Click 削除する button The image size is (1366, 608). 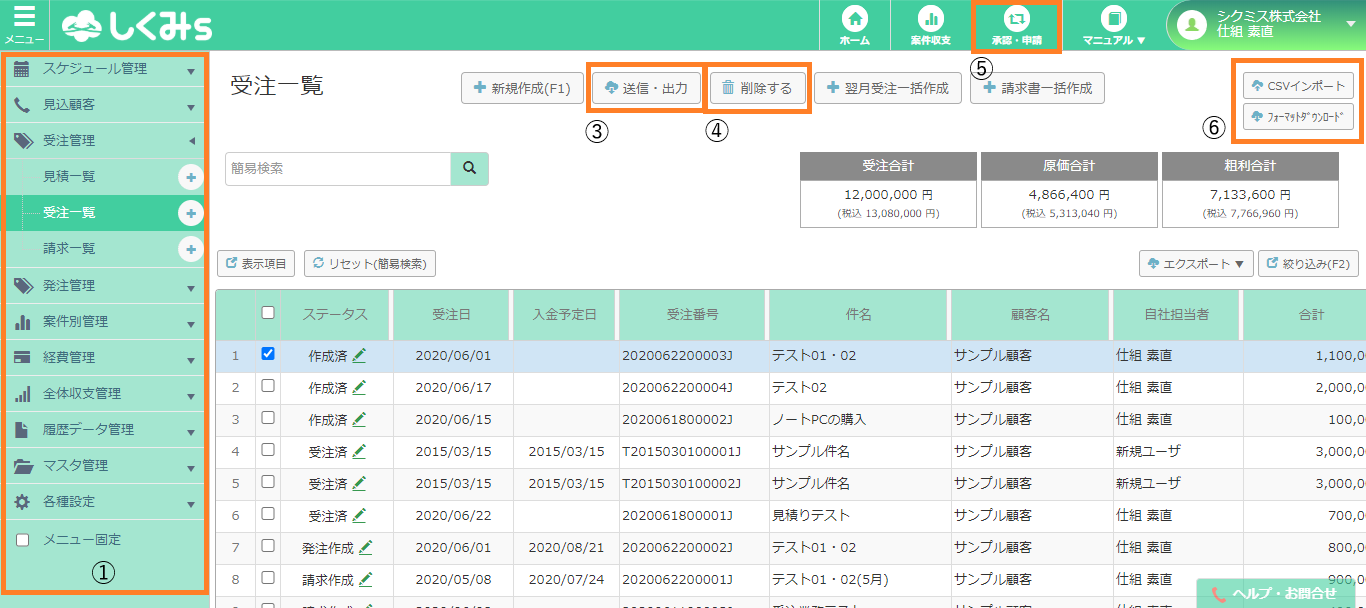(757, 88)
